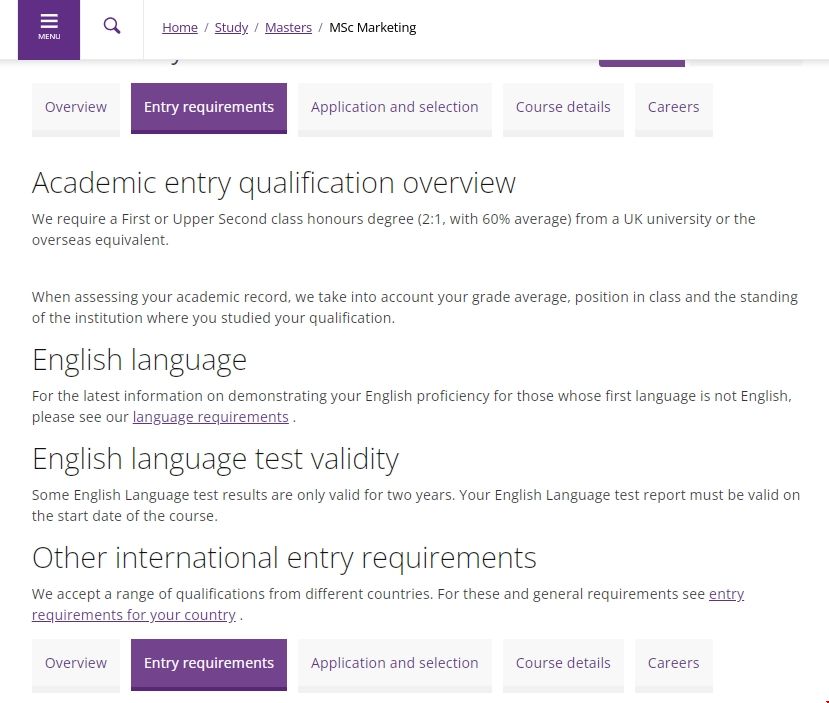
Task: Open Application and selection in upper tab bar
Action: 394,108
